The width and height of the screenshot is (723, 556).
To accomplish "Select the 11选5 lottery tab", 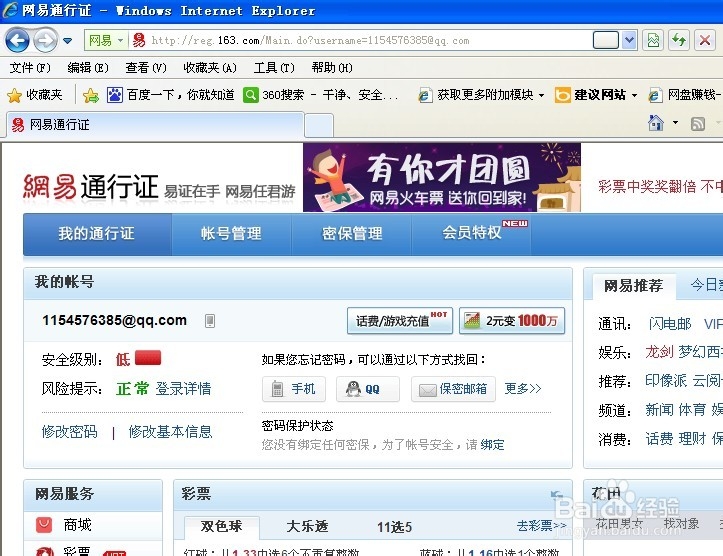I will (x=394, y=527).
